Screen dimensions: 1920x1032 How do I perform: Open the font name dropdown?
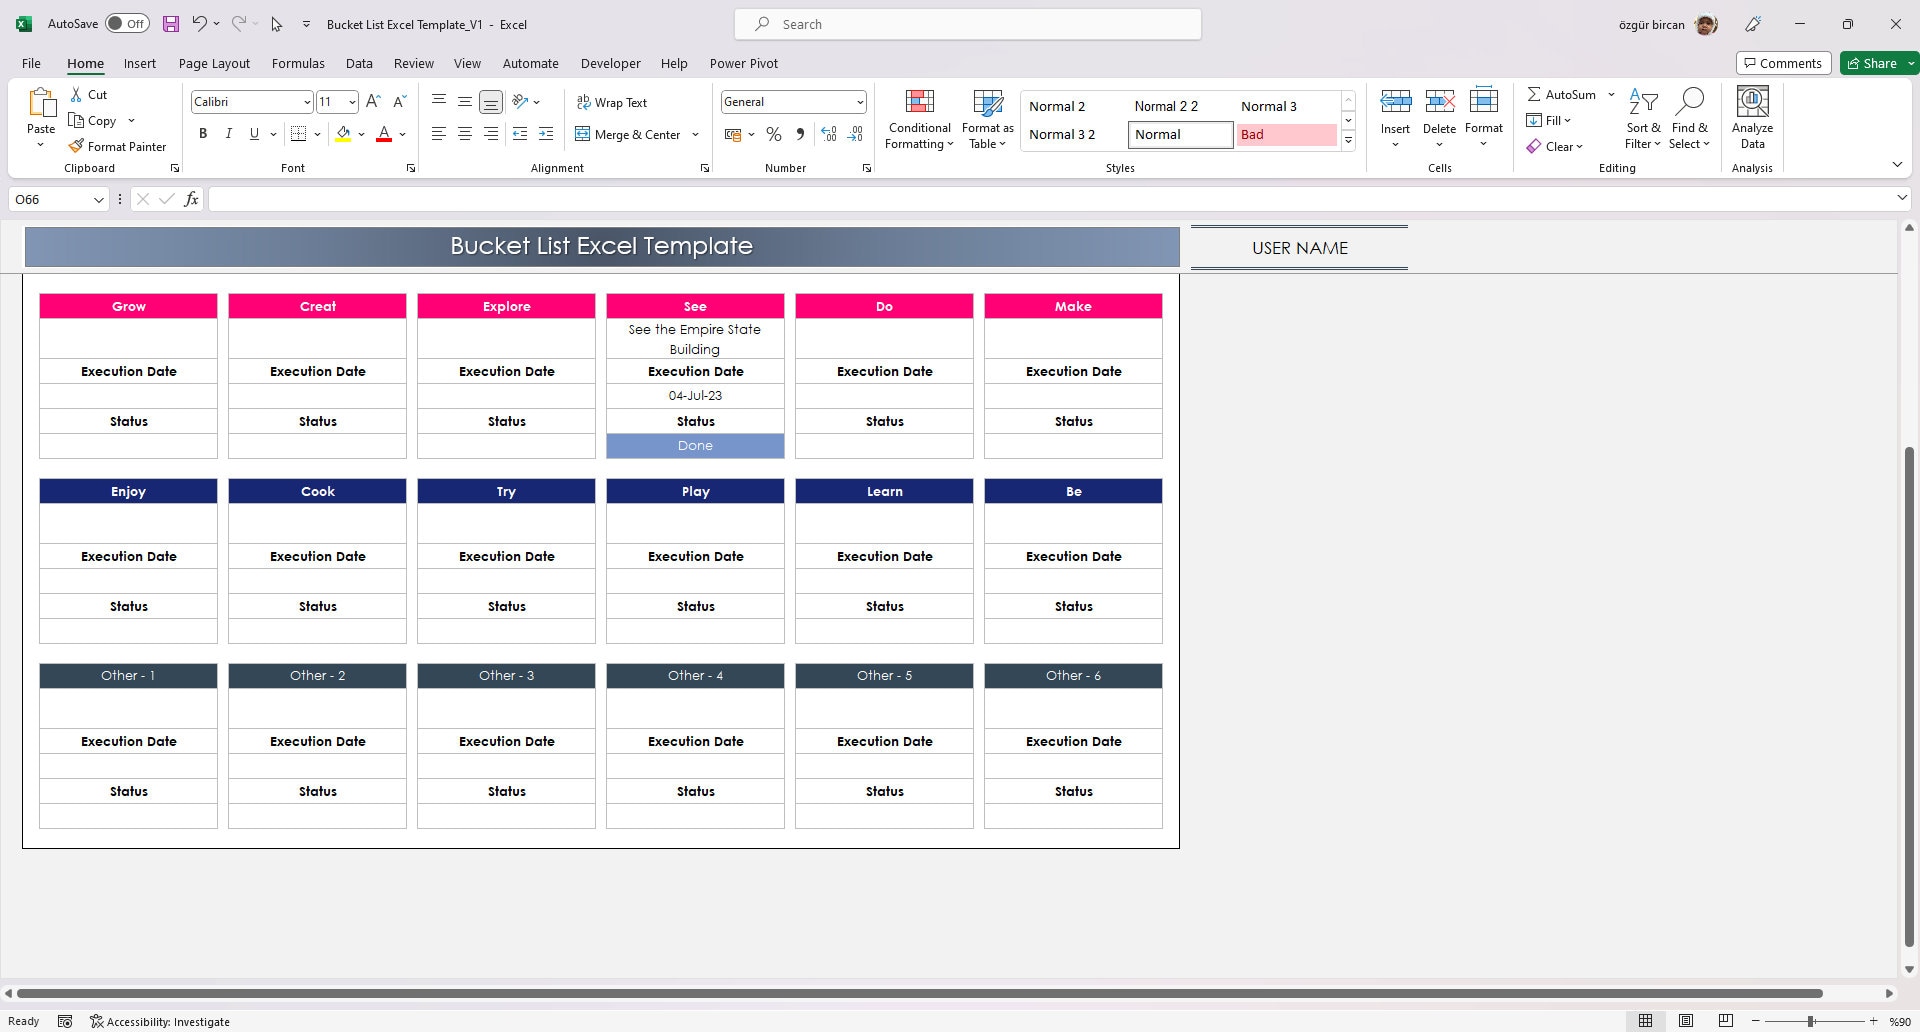coord(307,101)
